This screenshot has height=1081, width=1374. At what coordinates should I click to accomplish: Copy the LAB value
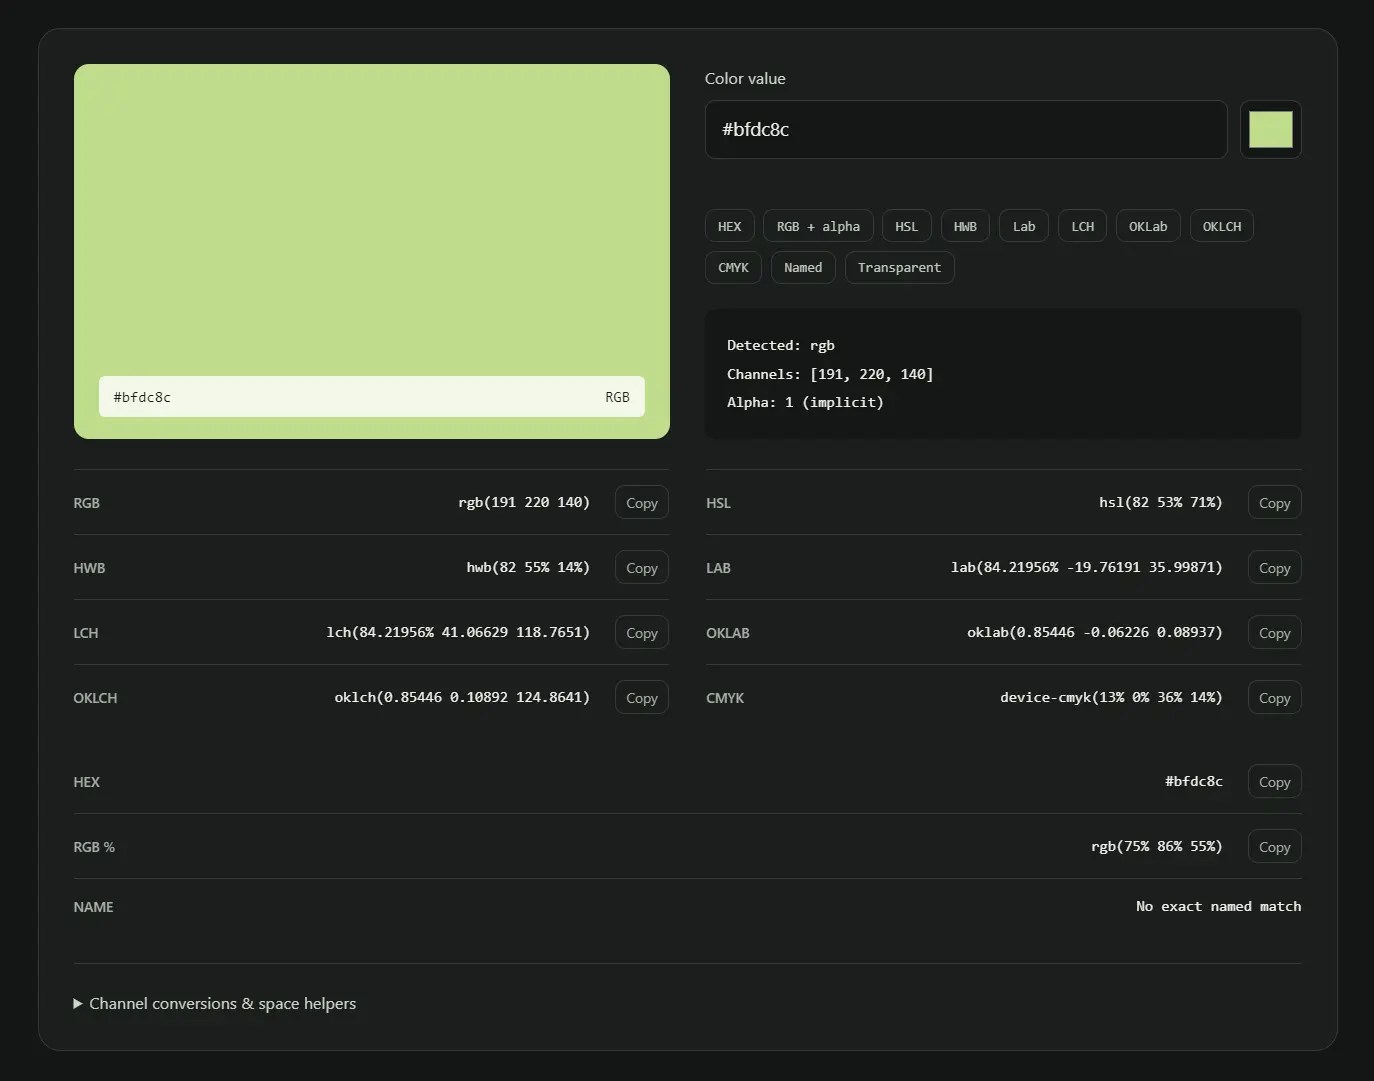[x=1275, y=568]
